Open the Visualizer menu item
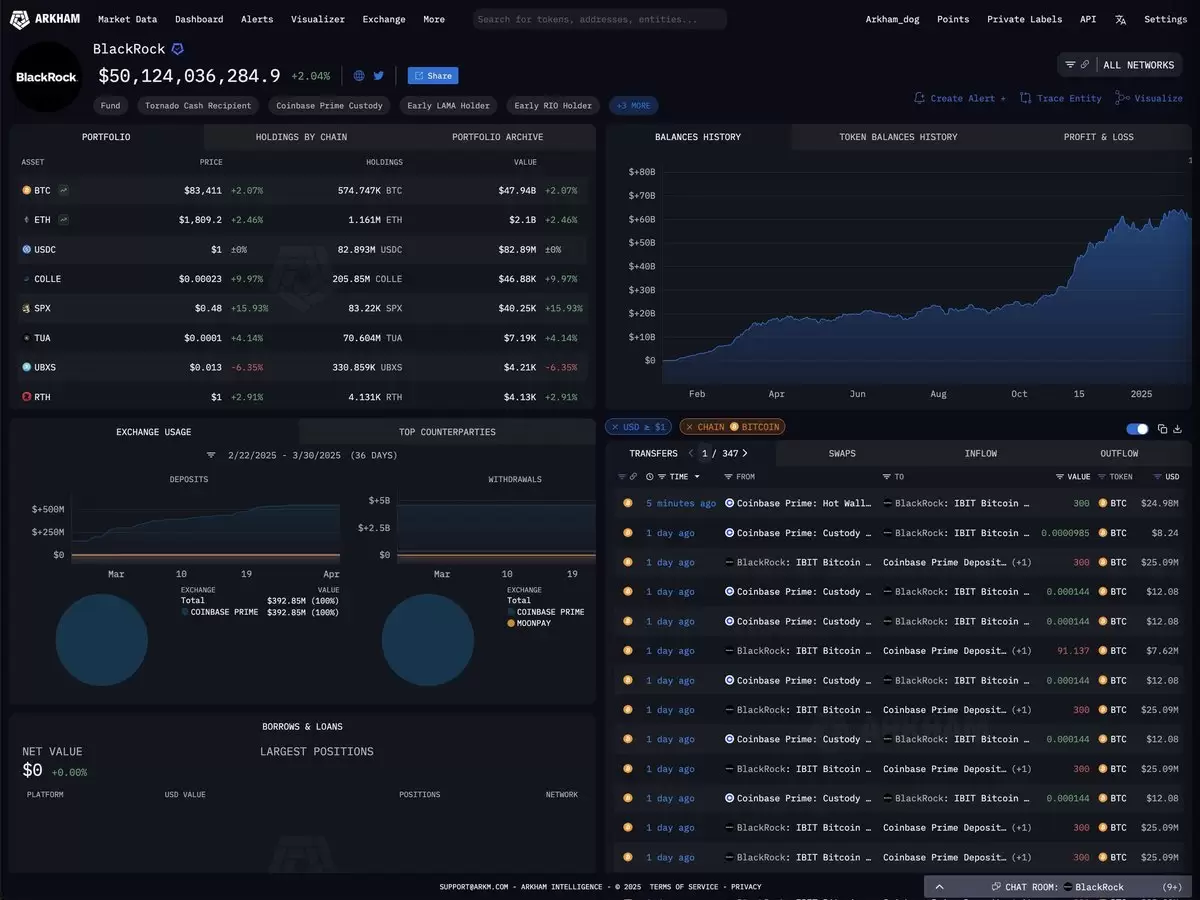The height and width of the screenshot is (900, 1200). tap(318, 19)
